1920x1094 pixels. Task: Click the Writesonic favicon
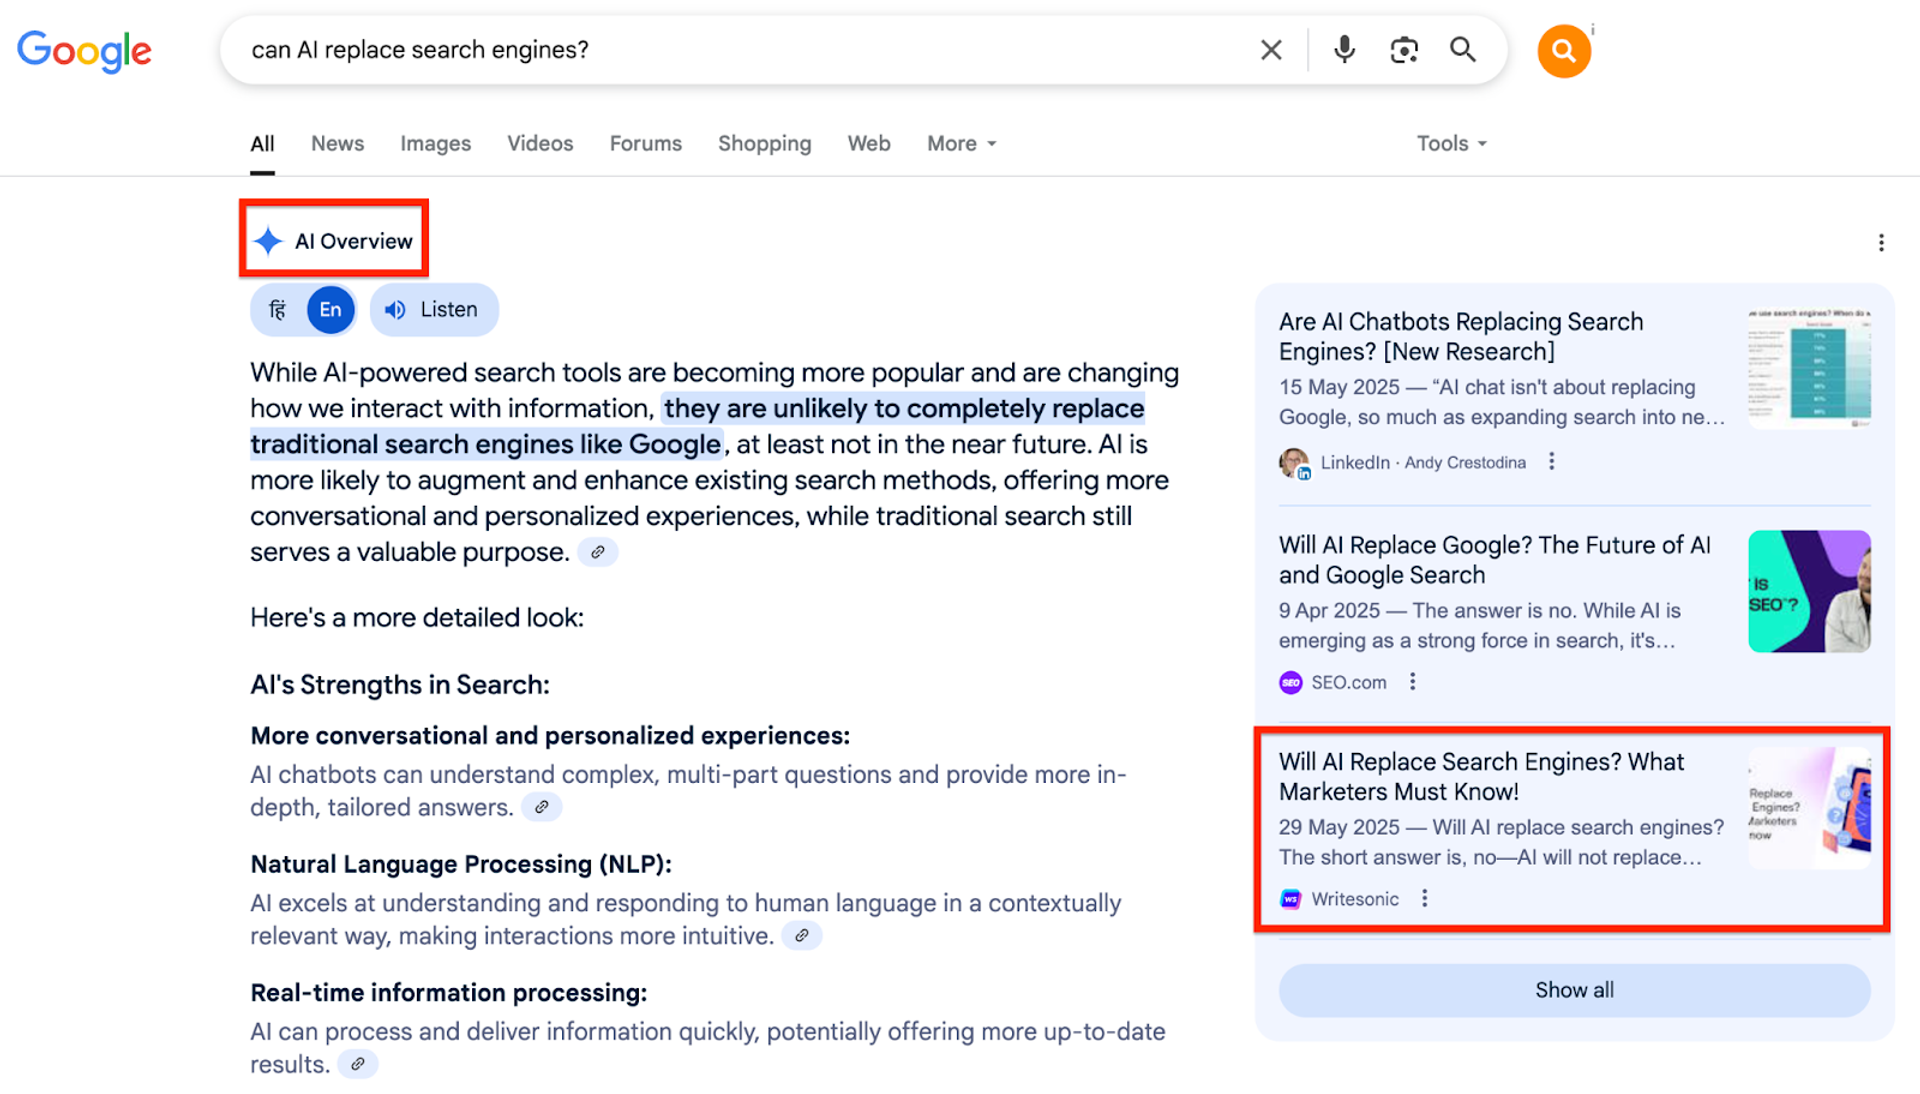(x=1291, y=899)
